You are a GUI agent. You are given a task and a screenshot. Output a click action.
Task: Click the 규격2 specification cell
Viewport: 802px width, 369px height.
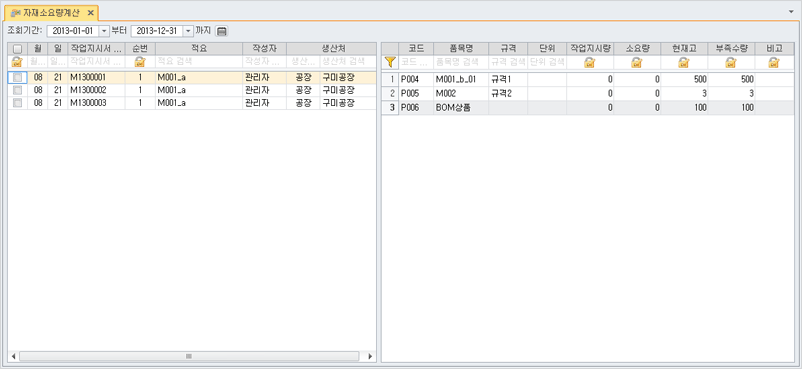tap(507, 94)
